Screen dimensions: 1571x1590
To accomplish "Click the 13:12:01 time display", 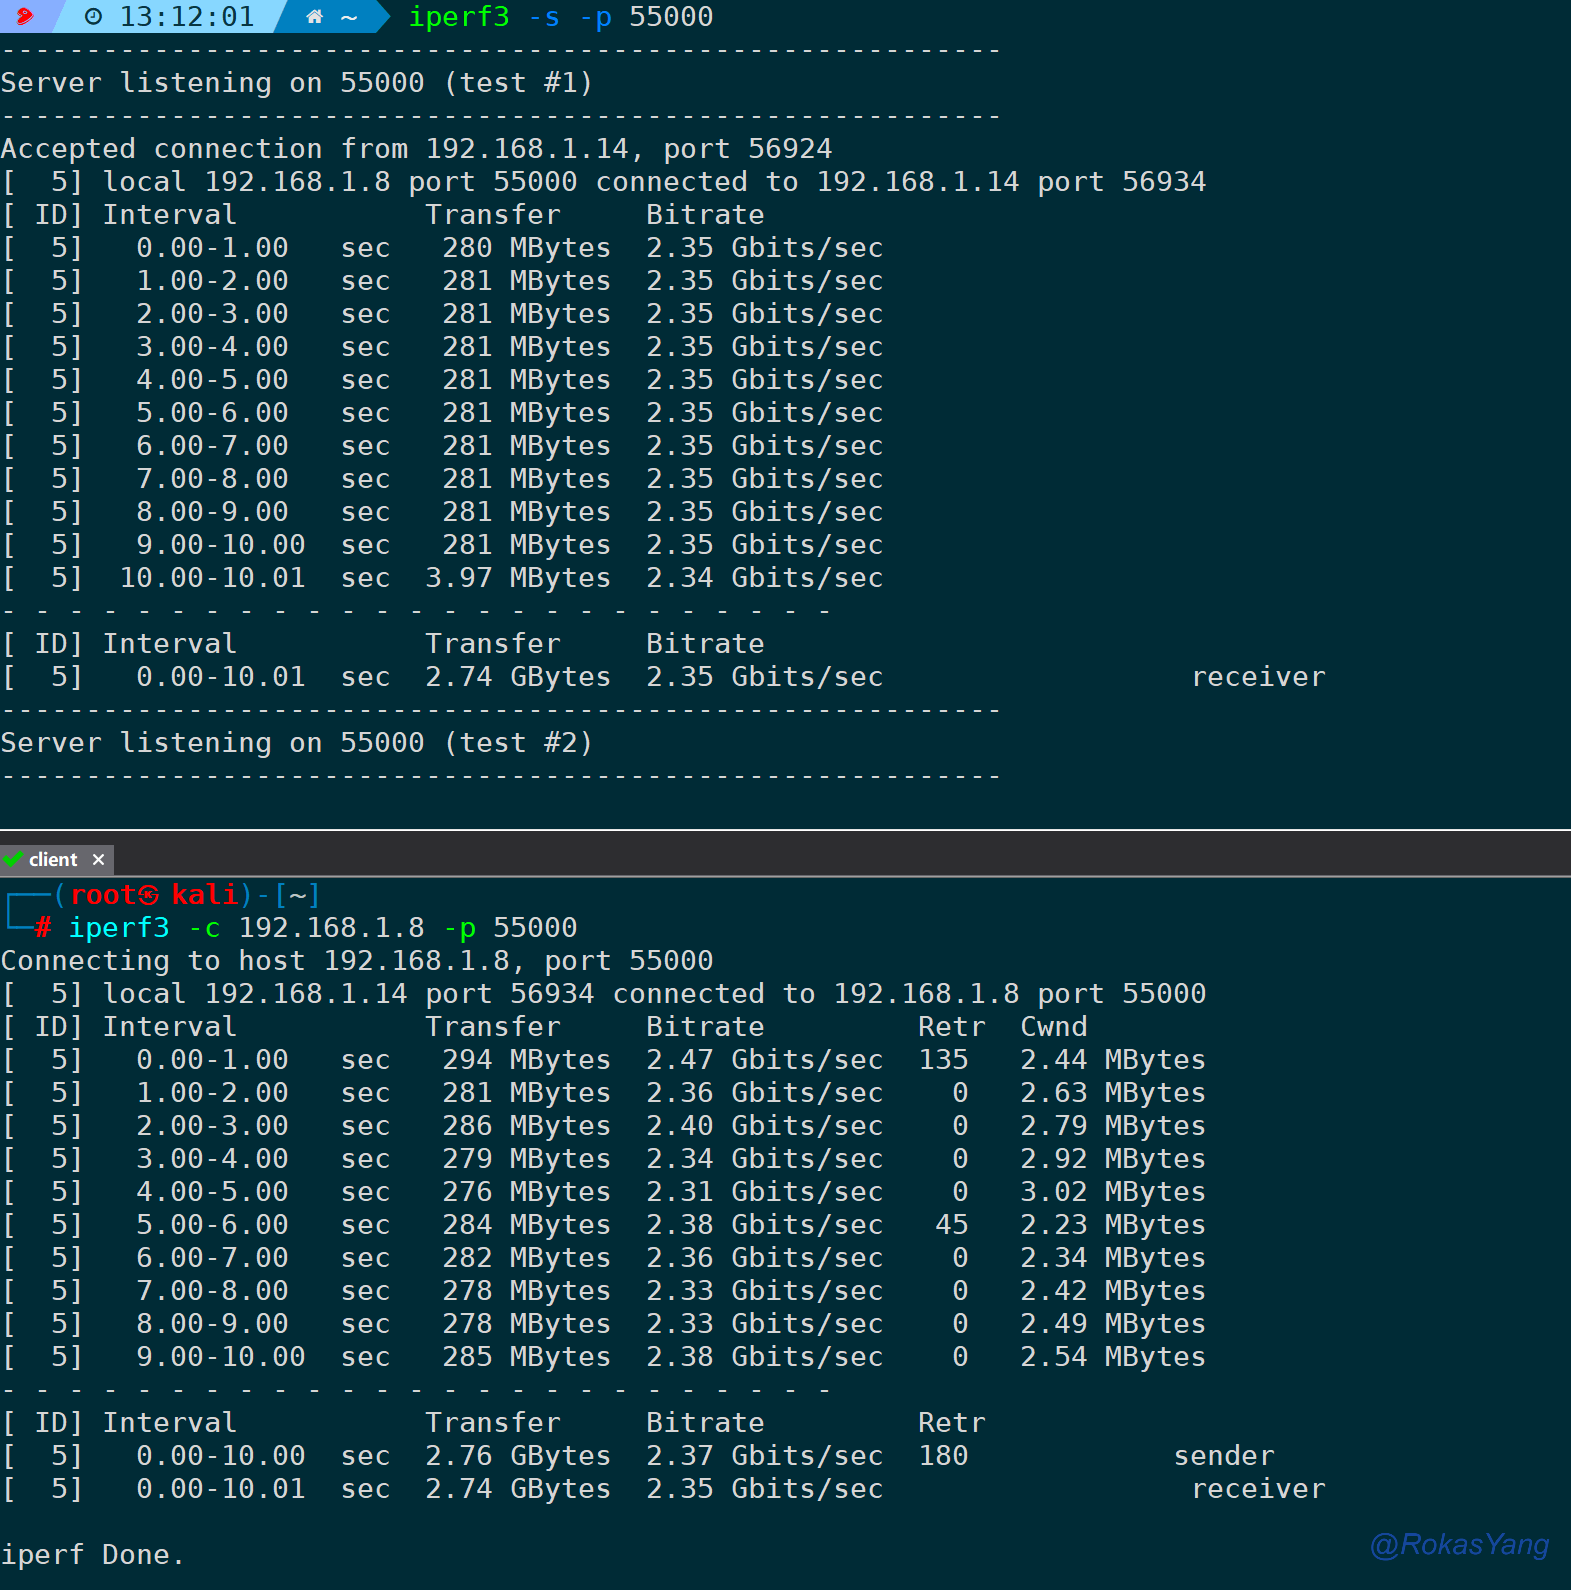I will 187,17.
